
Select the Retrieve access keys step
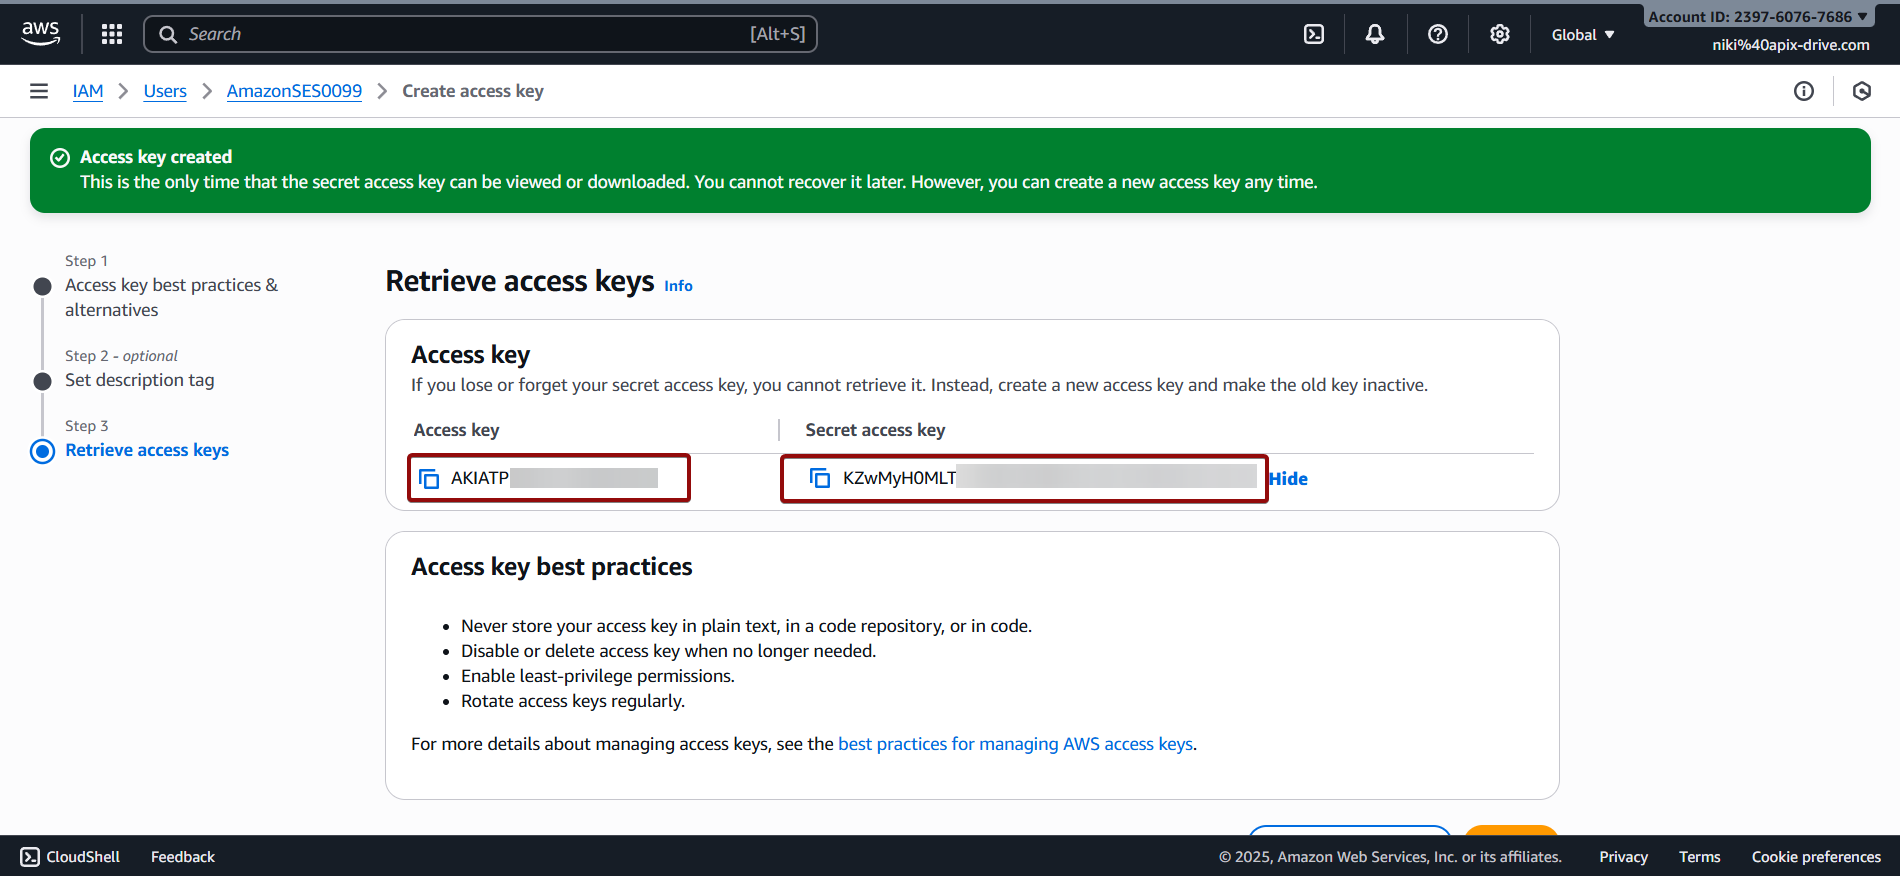point(147,450)
